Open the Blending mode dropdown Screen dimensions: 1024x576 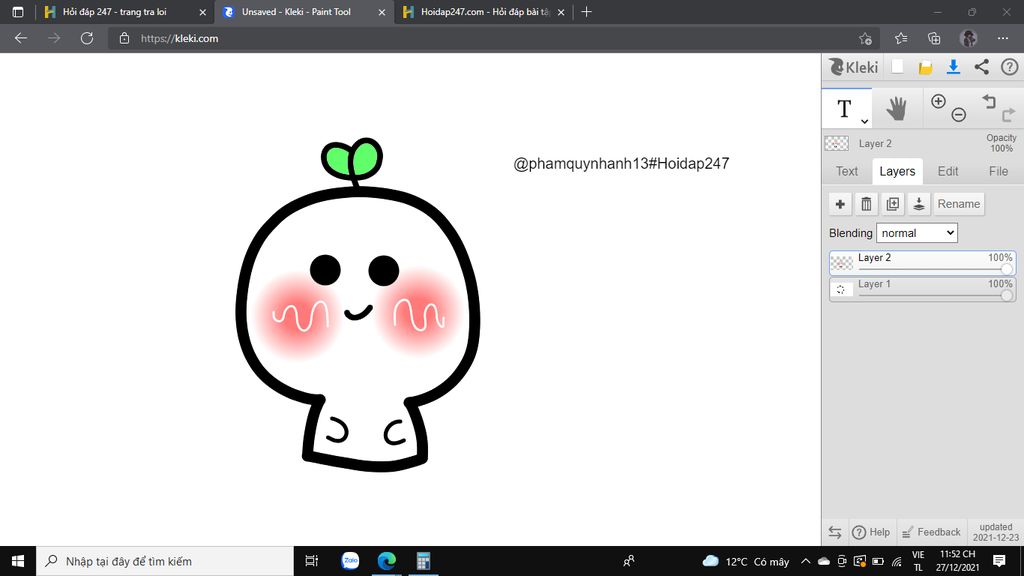(x=917, y=233)
